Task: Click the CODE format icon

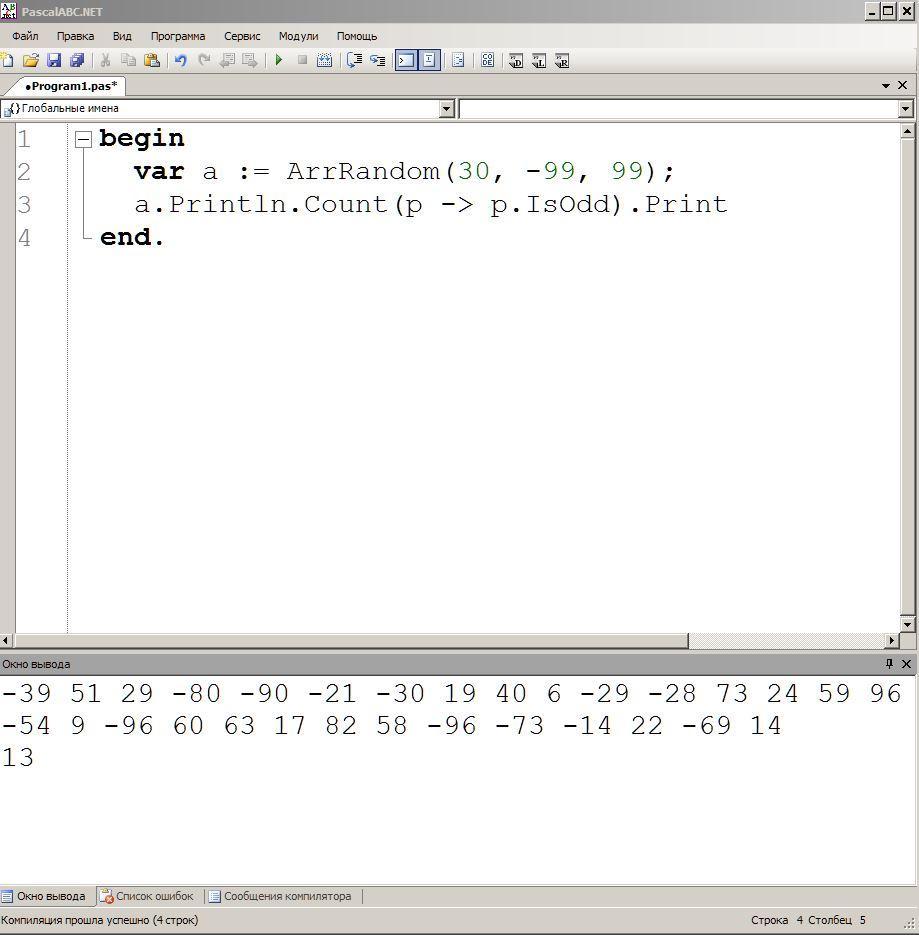Action: pyautogui.click(x=487, y=60)
